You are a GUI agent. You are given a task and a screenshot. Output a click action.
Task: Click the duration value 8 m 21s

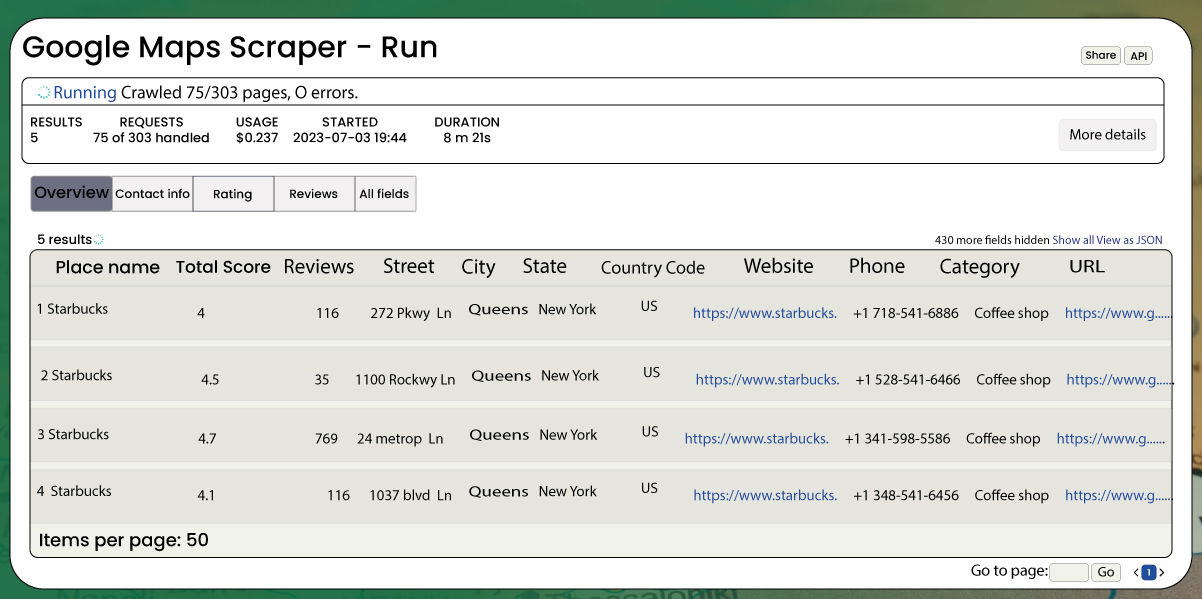tap(467, 138)
